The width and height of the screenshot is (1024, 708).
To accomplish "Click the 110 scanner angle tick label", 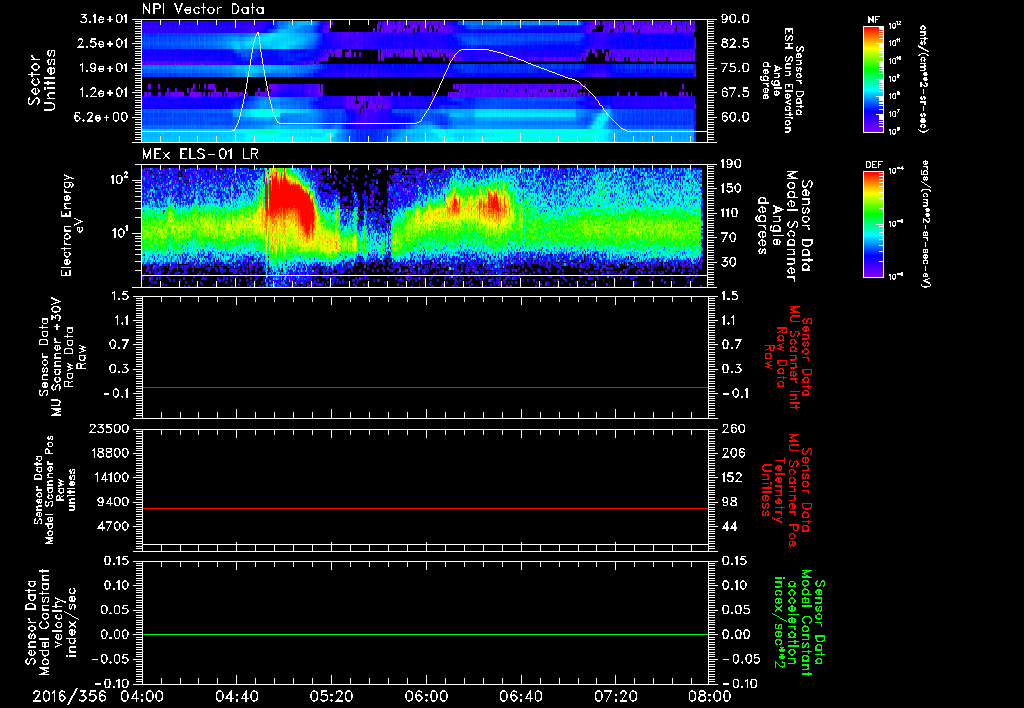I will pyautogui.click(x=731, y=213).
